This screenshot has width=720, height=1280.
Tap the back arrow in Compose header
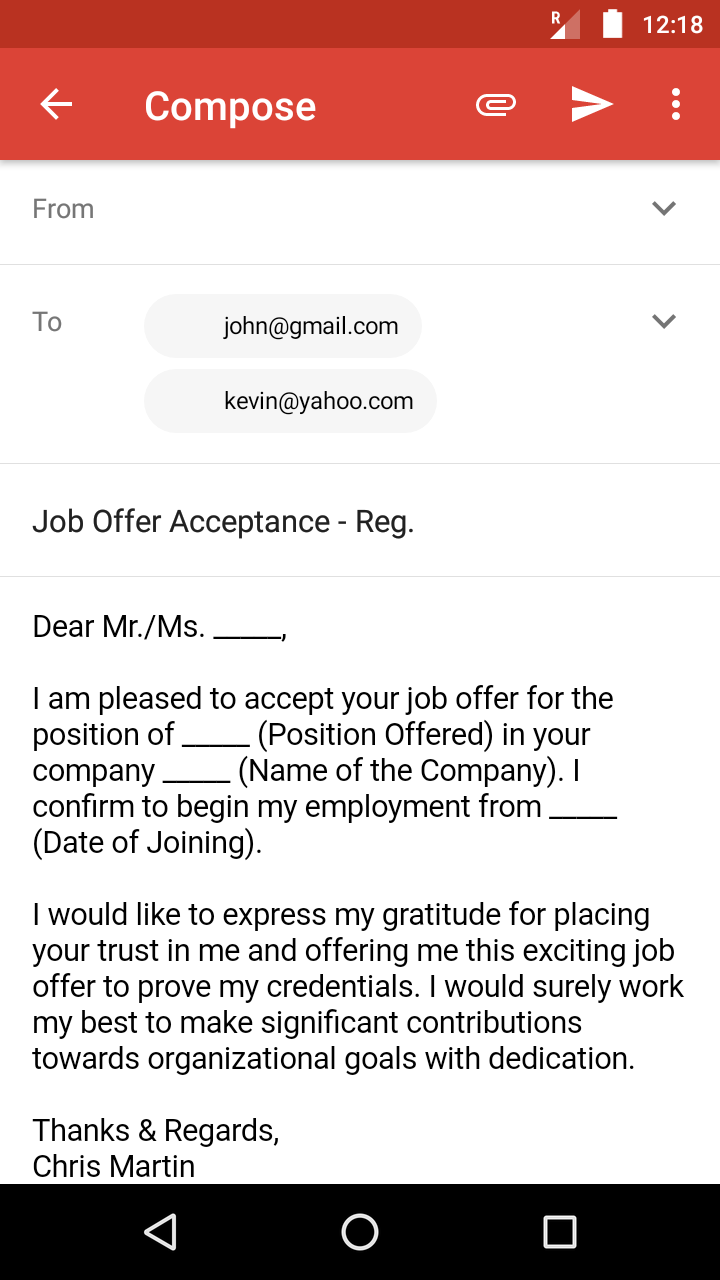(x=56, y=105)
